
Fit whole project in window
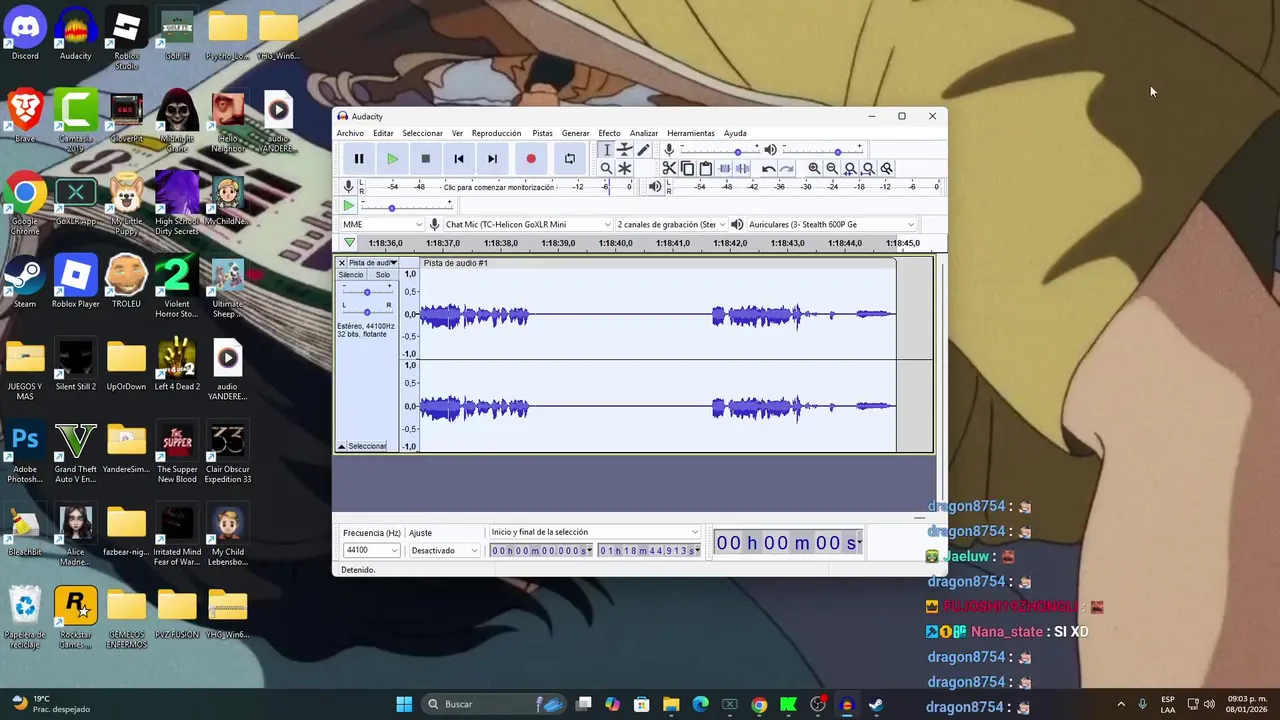click(868, 168)
